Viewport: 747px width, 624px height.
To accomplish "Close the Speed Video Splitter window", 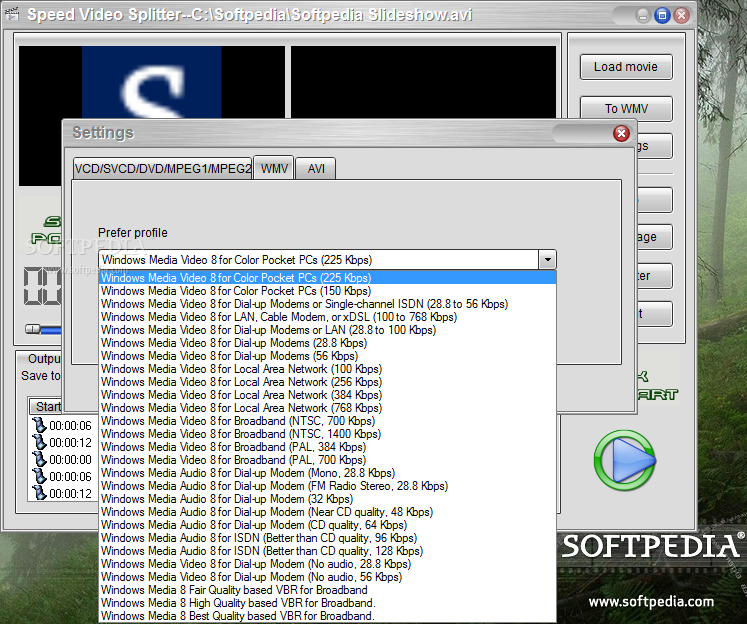I will (682, 15).
